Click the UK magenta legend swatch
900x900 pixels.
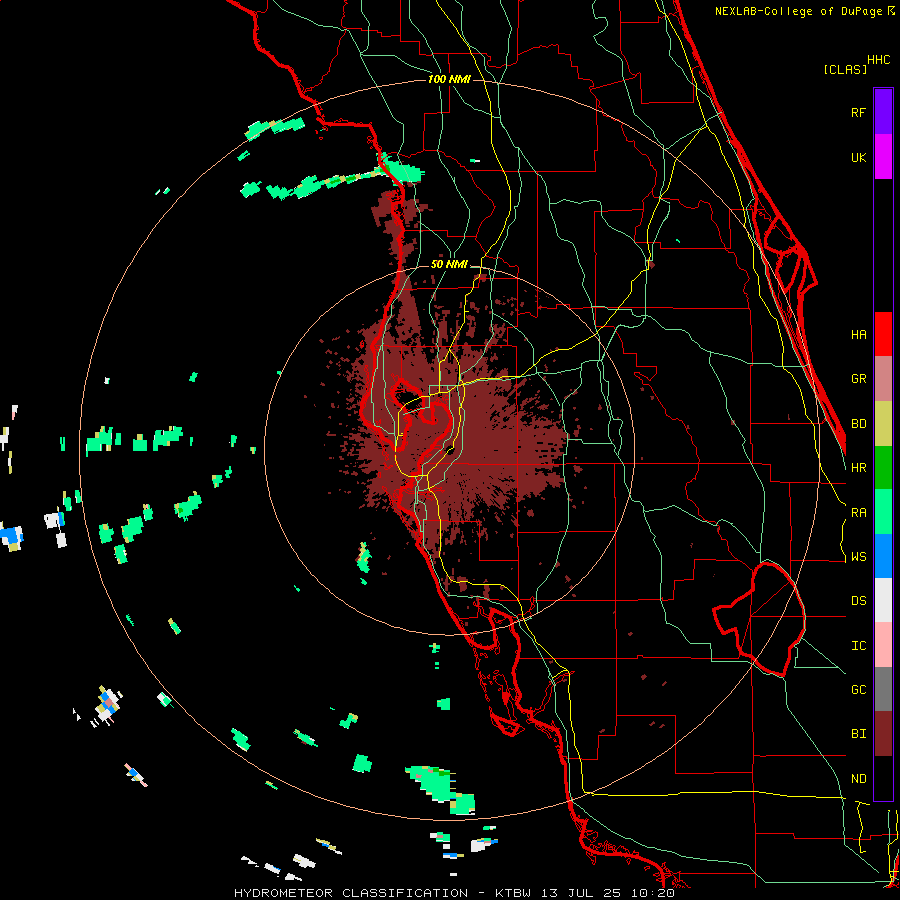(883, 157)
